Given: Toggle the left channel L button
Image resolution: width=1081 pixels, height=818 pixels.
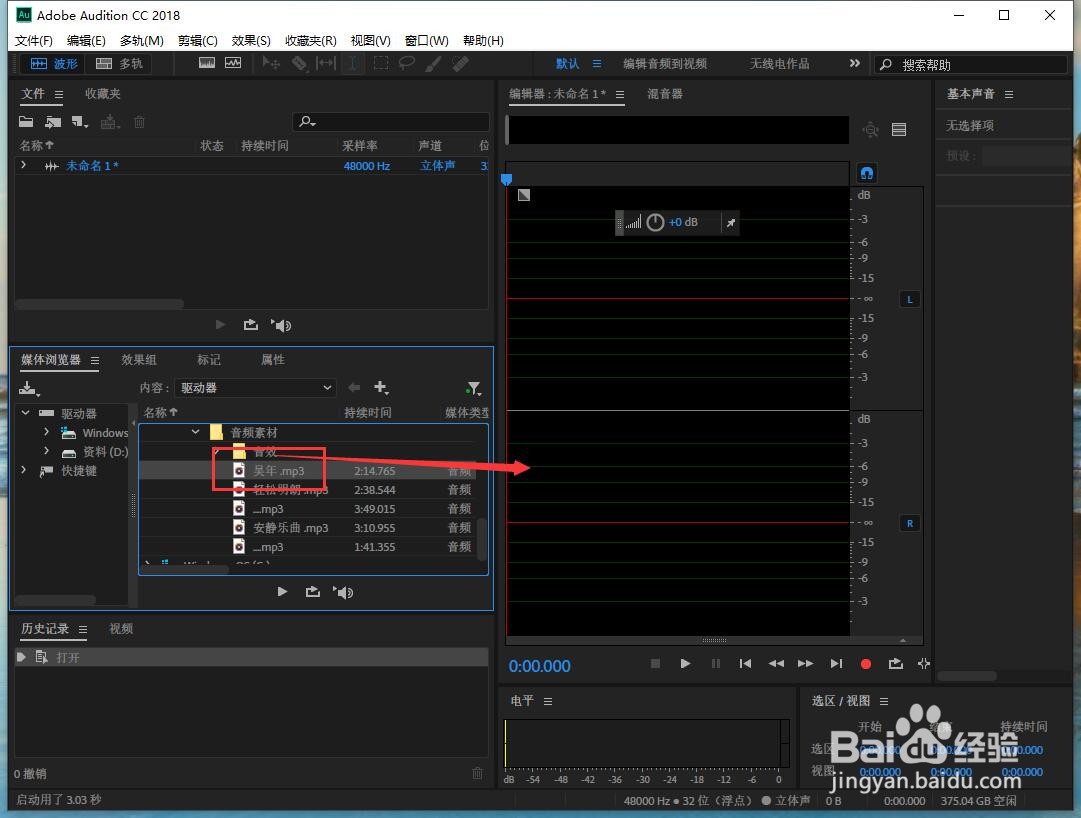Looking at the screenshot, I should (910, 299).
